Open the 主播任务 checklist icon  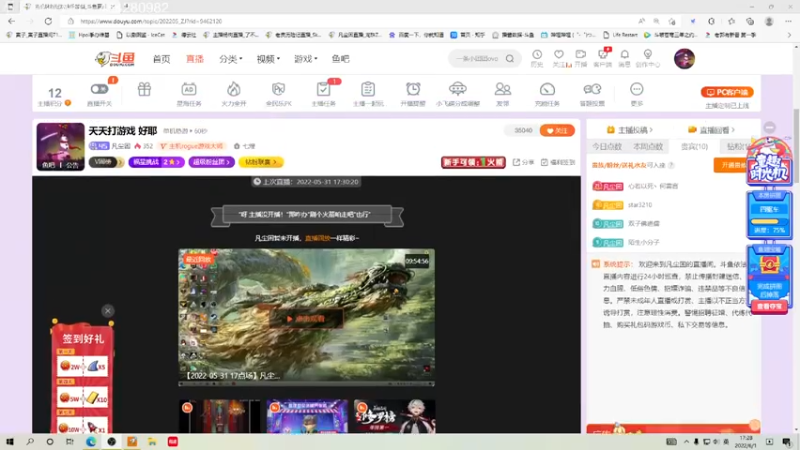(323, 89)
